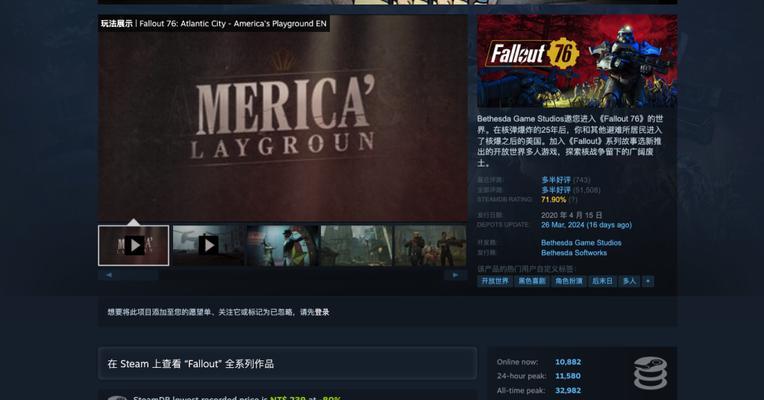The width and height of the screenshot is (764, 400).
Task: Click the SteamDB rating 71.90% value
Action: coord(553,200)
